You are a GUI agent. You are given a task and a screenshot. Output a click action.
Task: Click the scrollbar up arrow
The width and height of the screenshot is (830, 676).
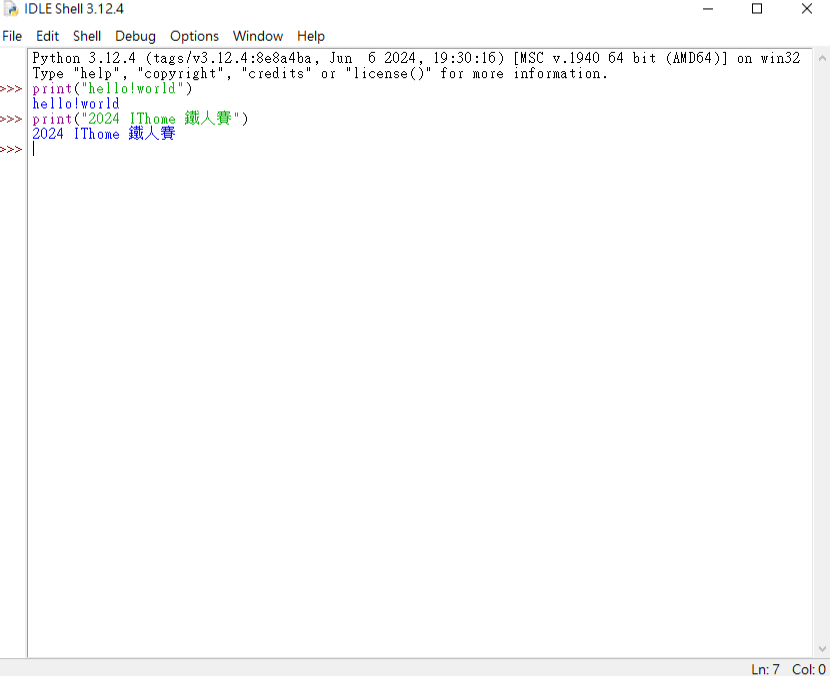822,58
